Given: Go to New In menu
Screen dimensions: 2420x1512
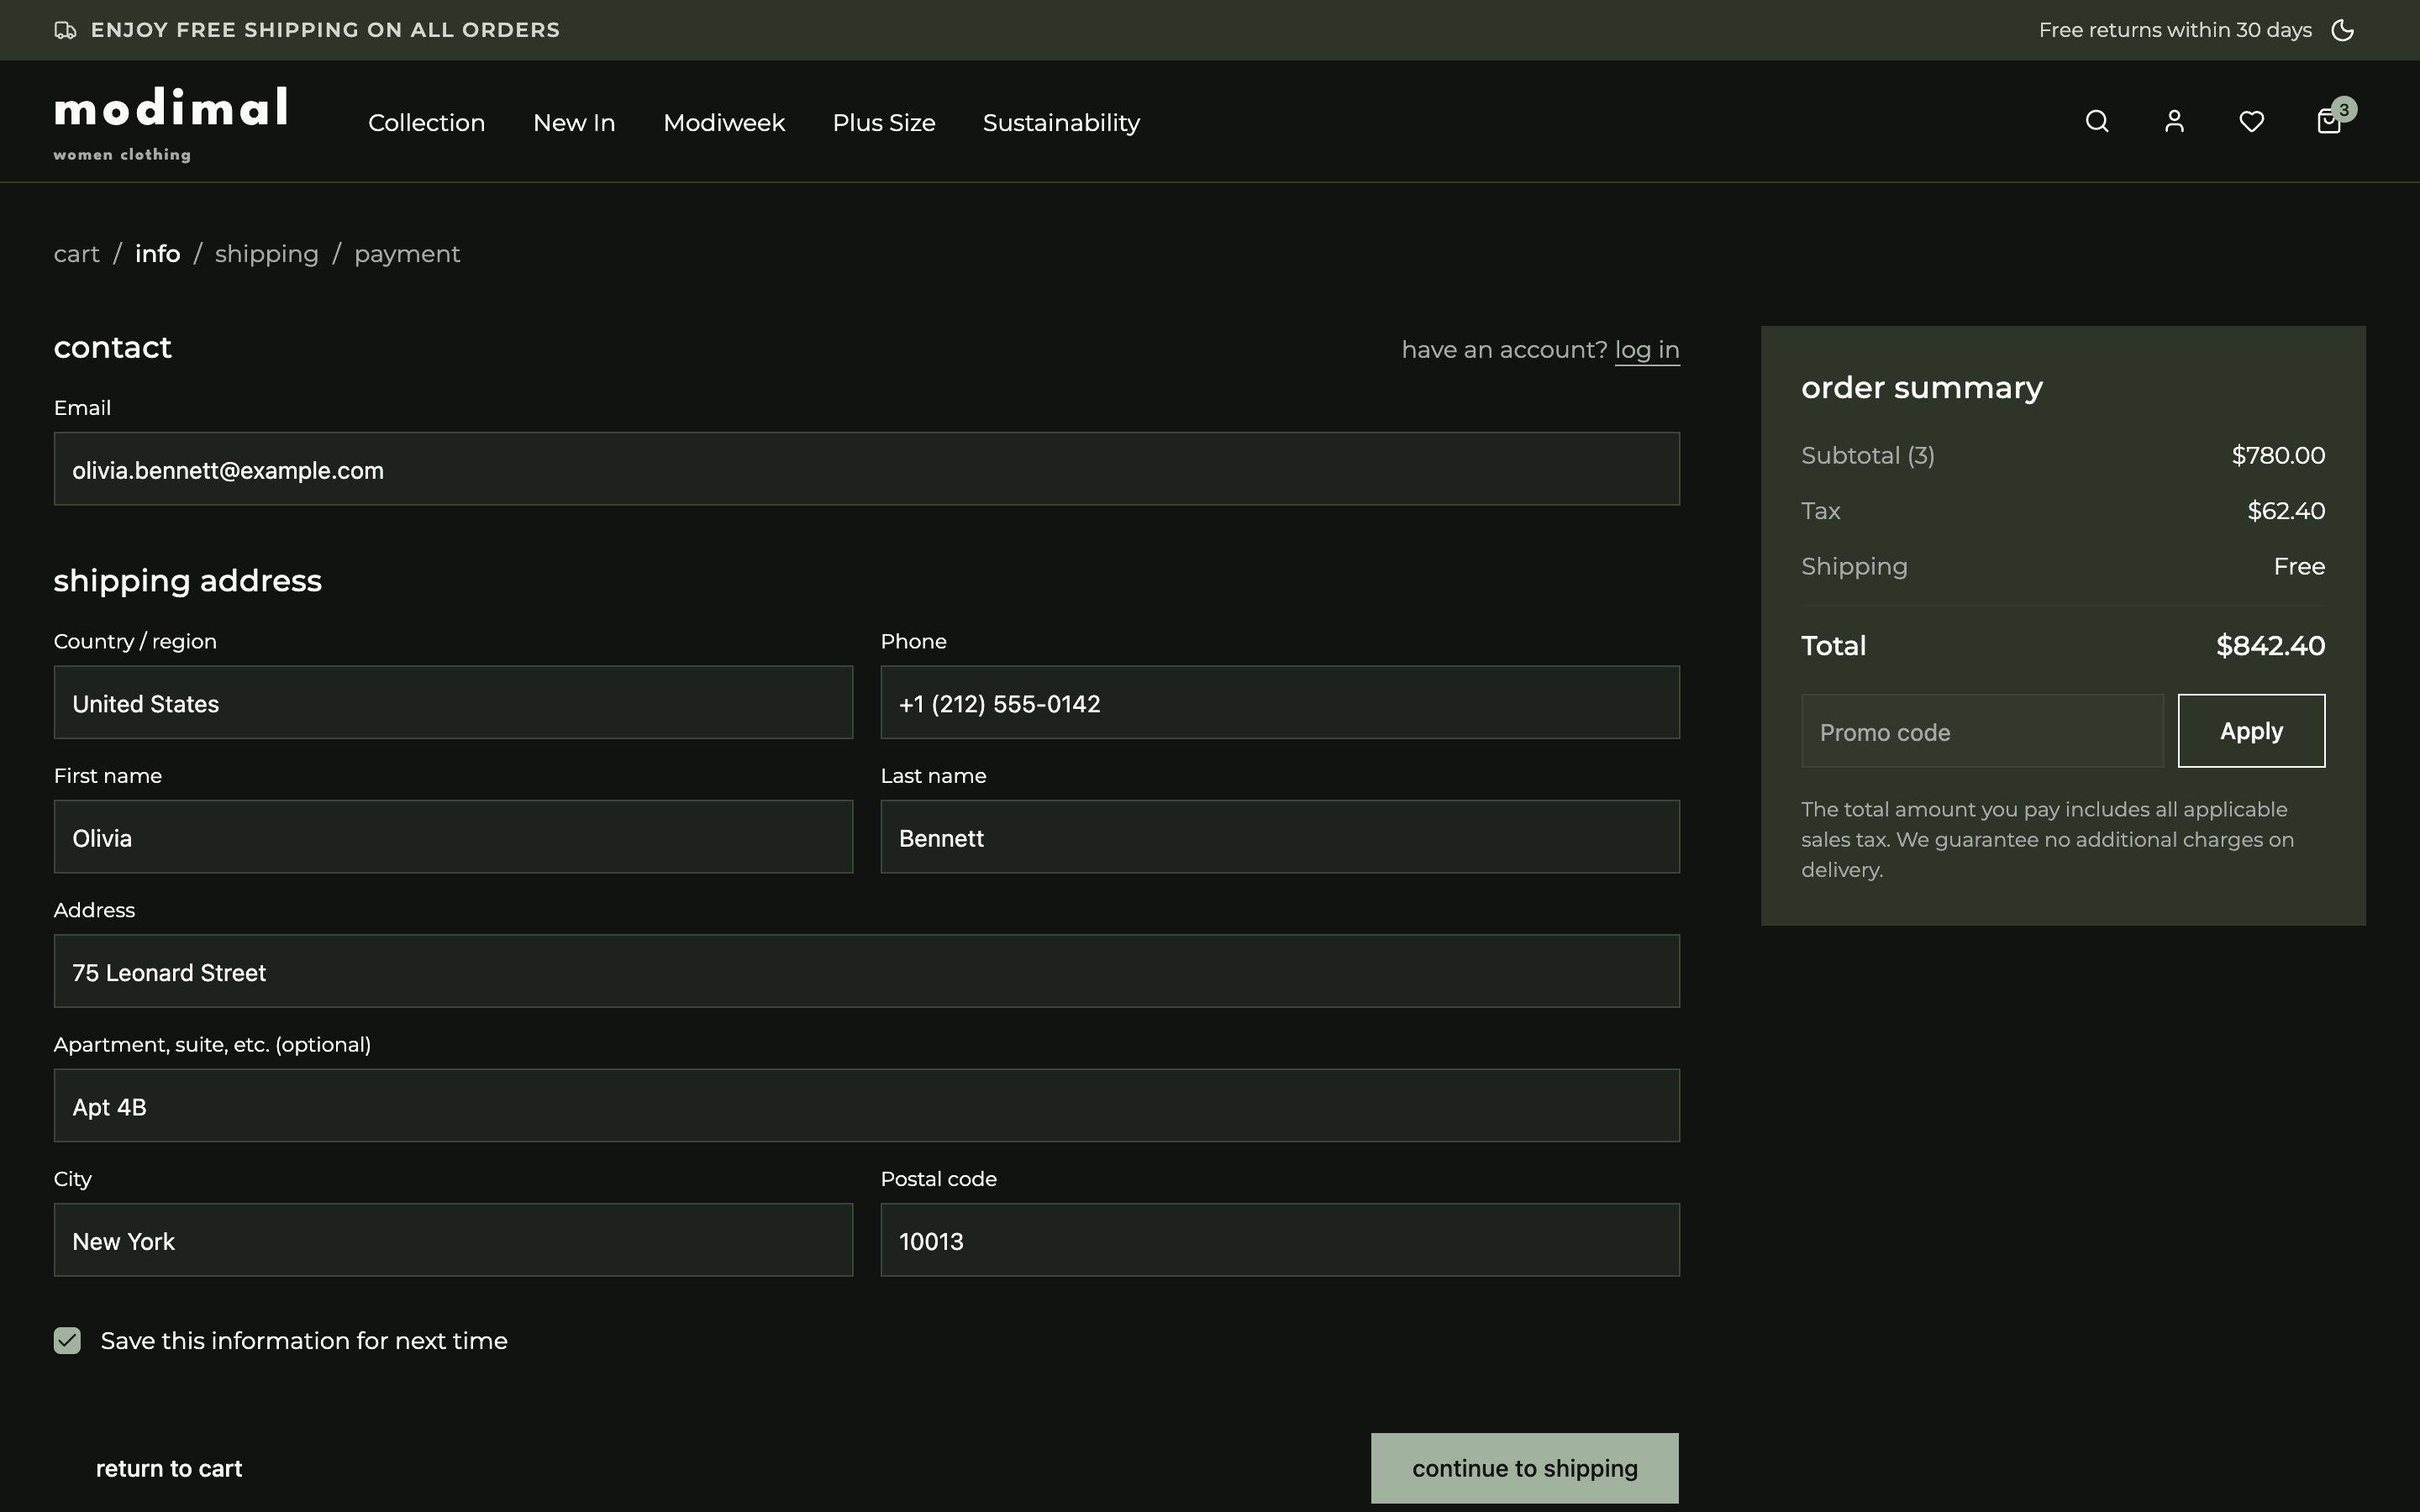Looking at the screenshot, I should click(x=574, y=122).
